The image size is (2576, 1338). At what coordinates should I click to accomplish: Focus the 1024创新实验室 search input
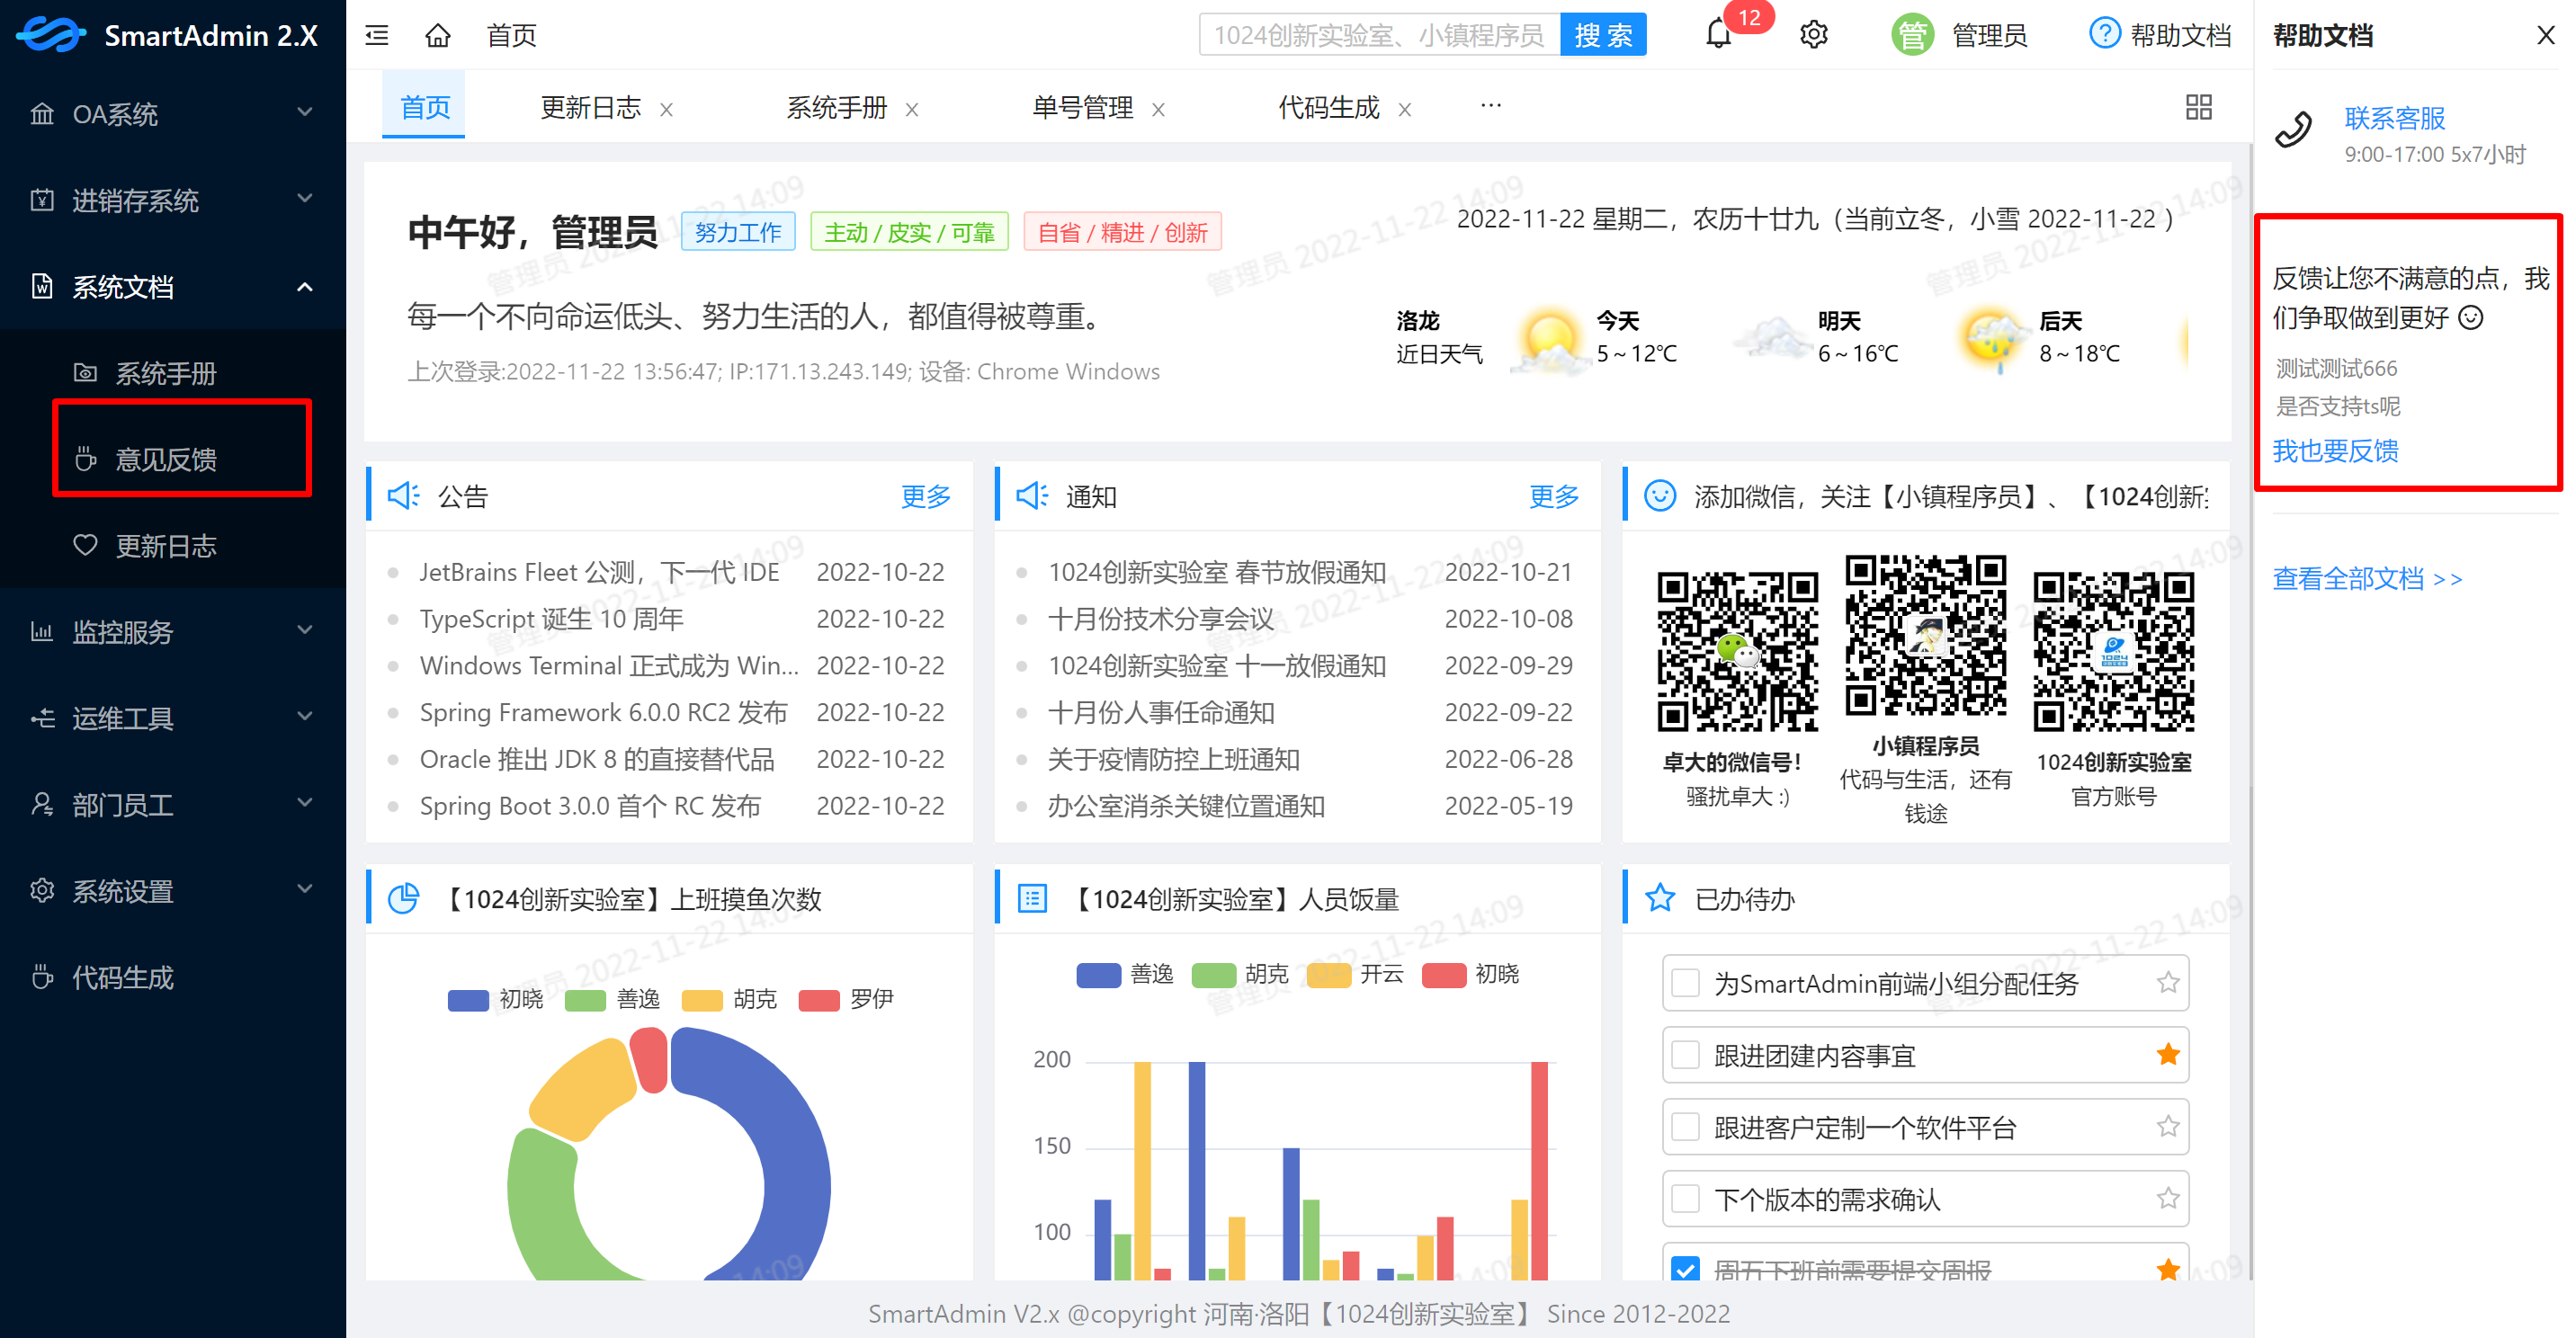point(1379,35)
